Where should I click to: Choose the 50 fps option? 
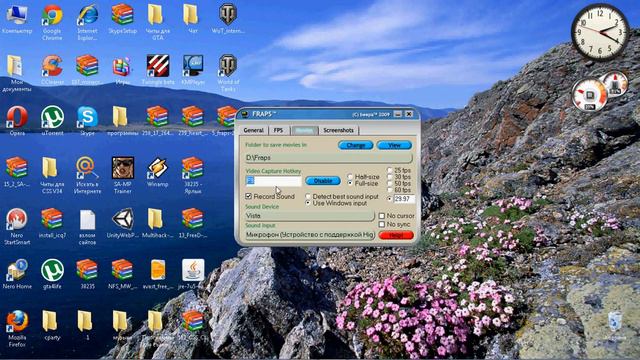click(x=390, y=183)
